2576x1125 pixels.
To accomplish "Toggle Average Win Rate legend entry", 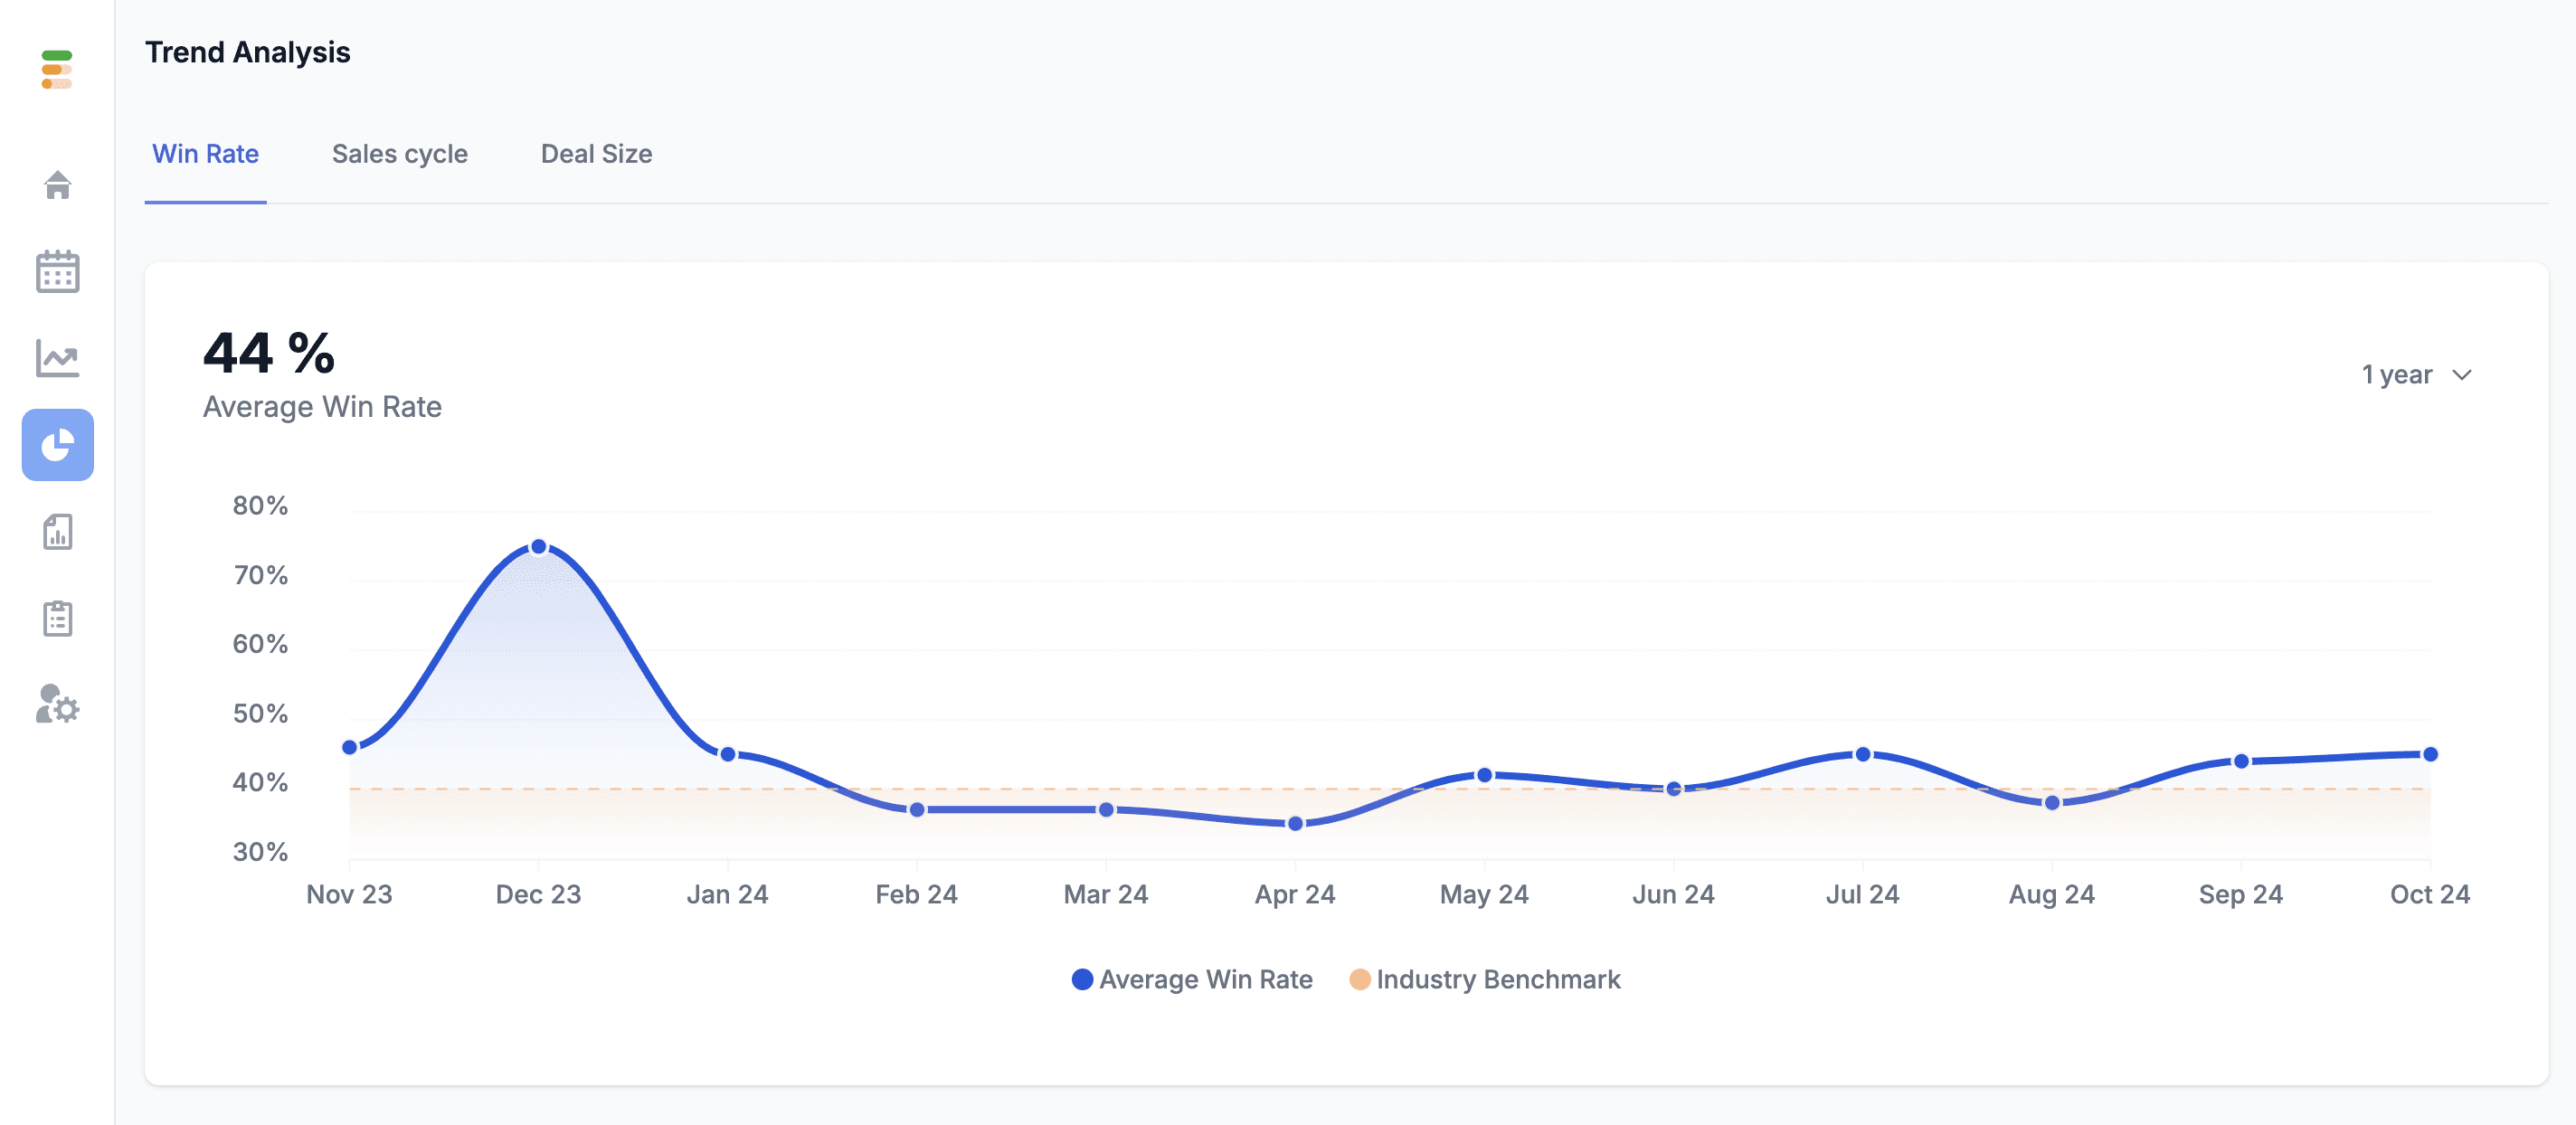I will point(1191,979).
